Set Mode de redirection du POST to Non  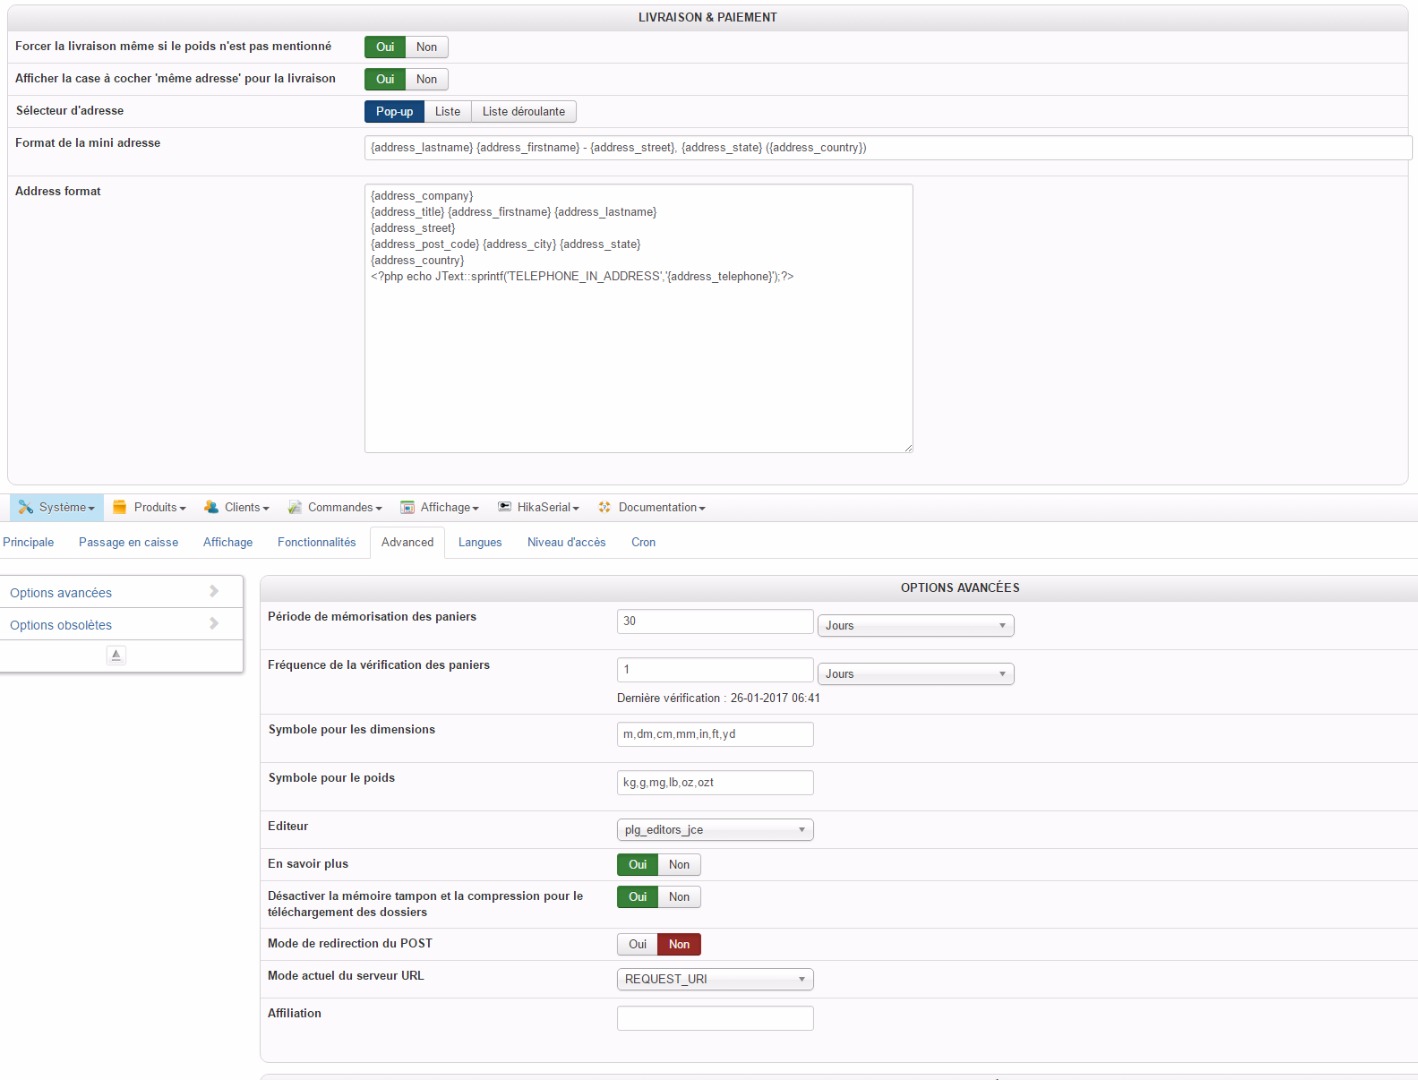tap(680, 944)
